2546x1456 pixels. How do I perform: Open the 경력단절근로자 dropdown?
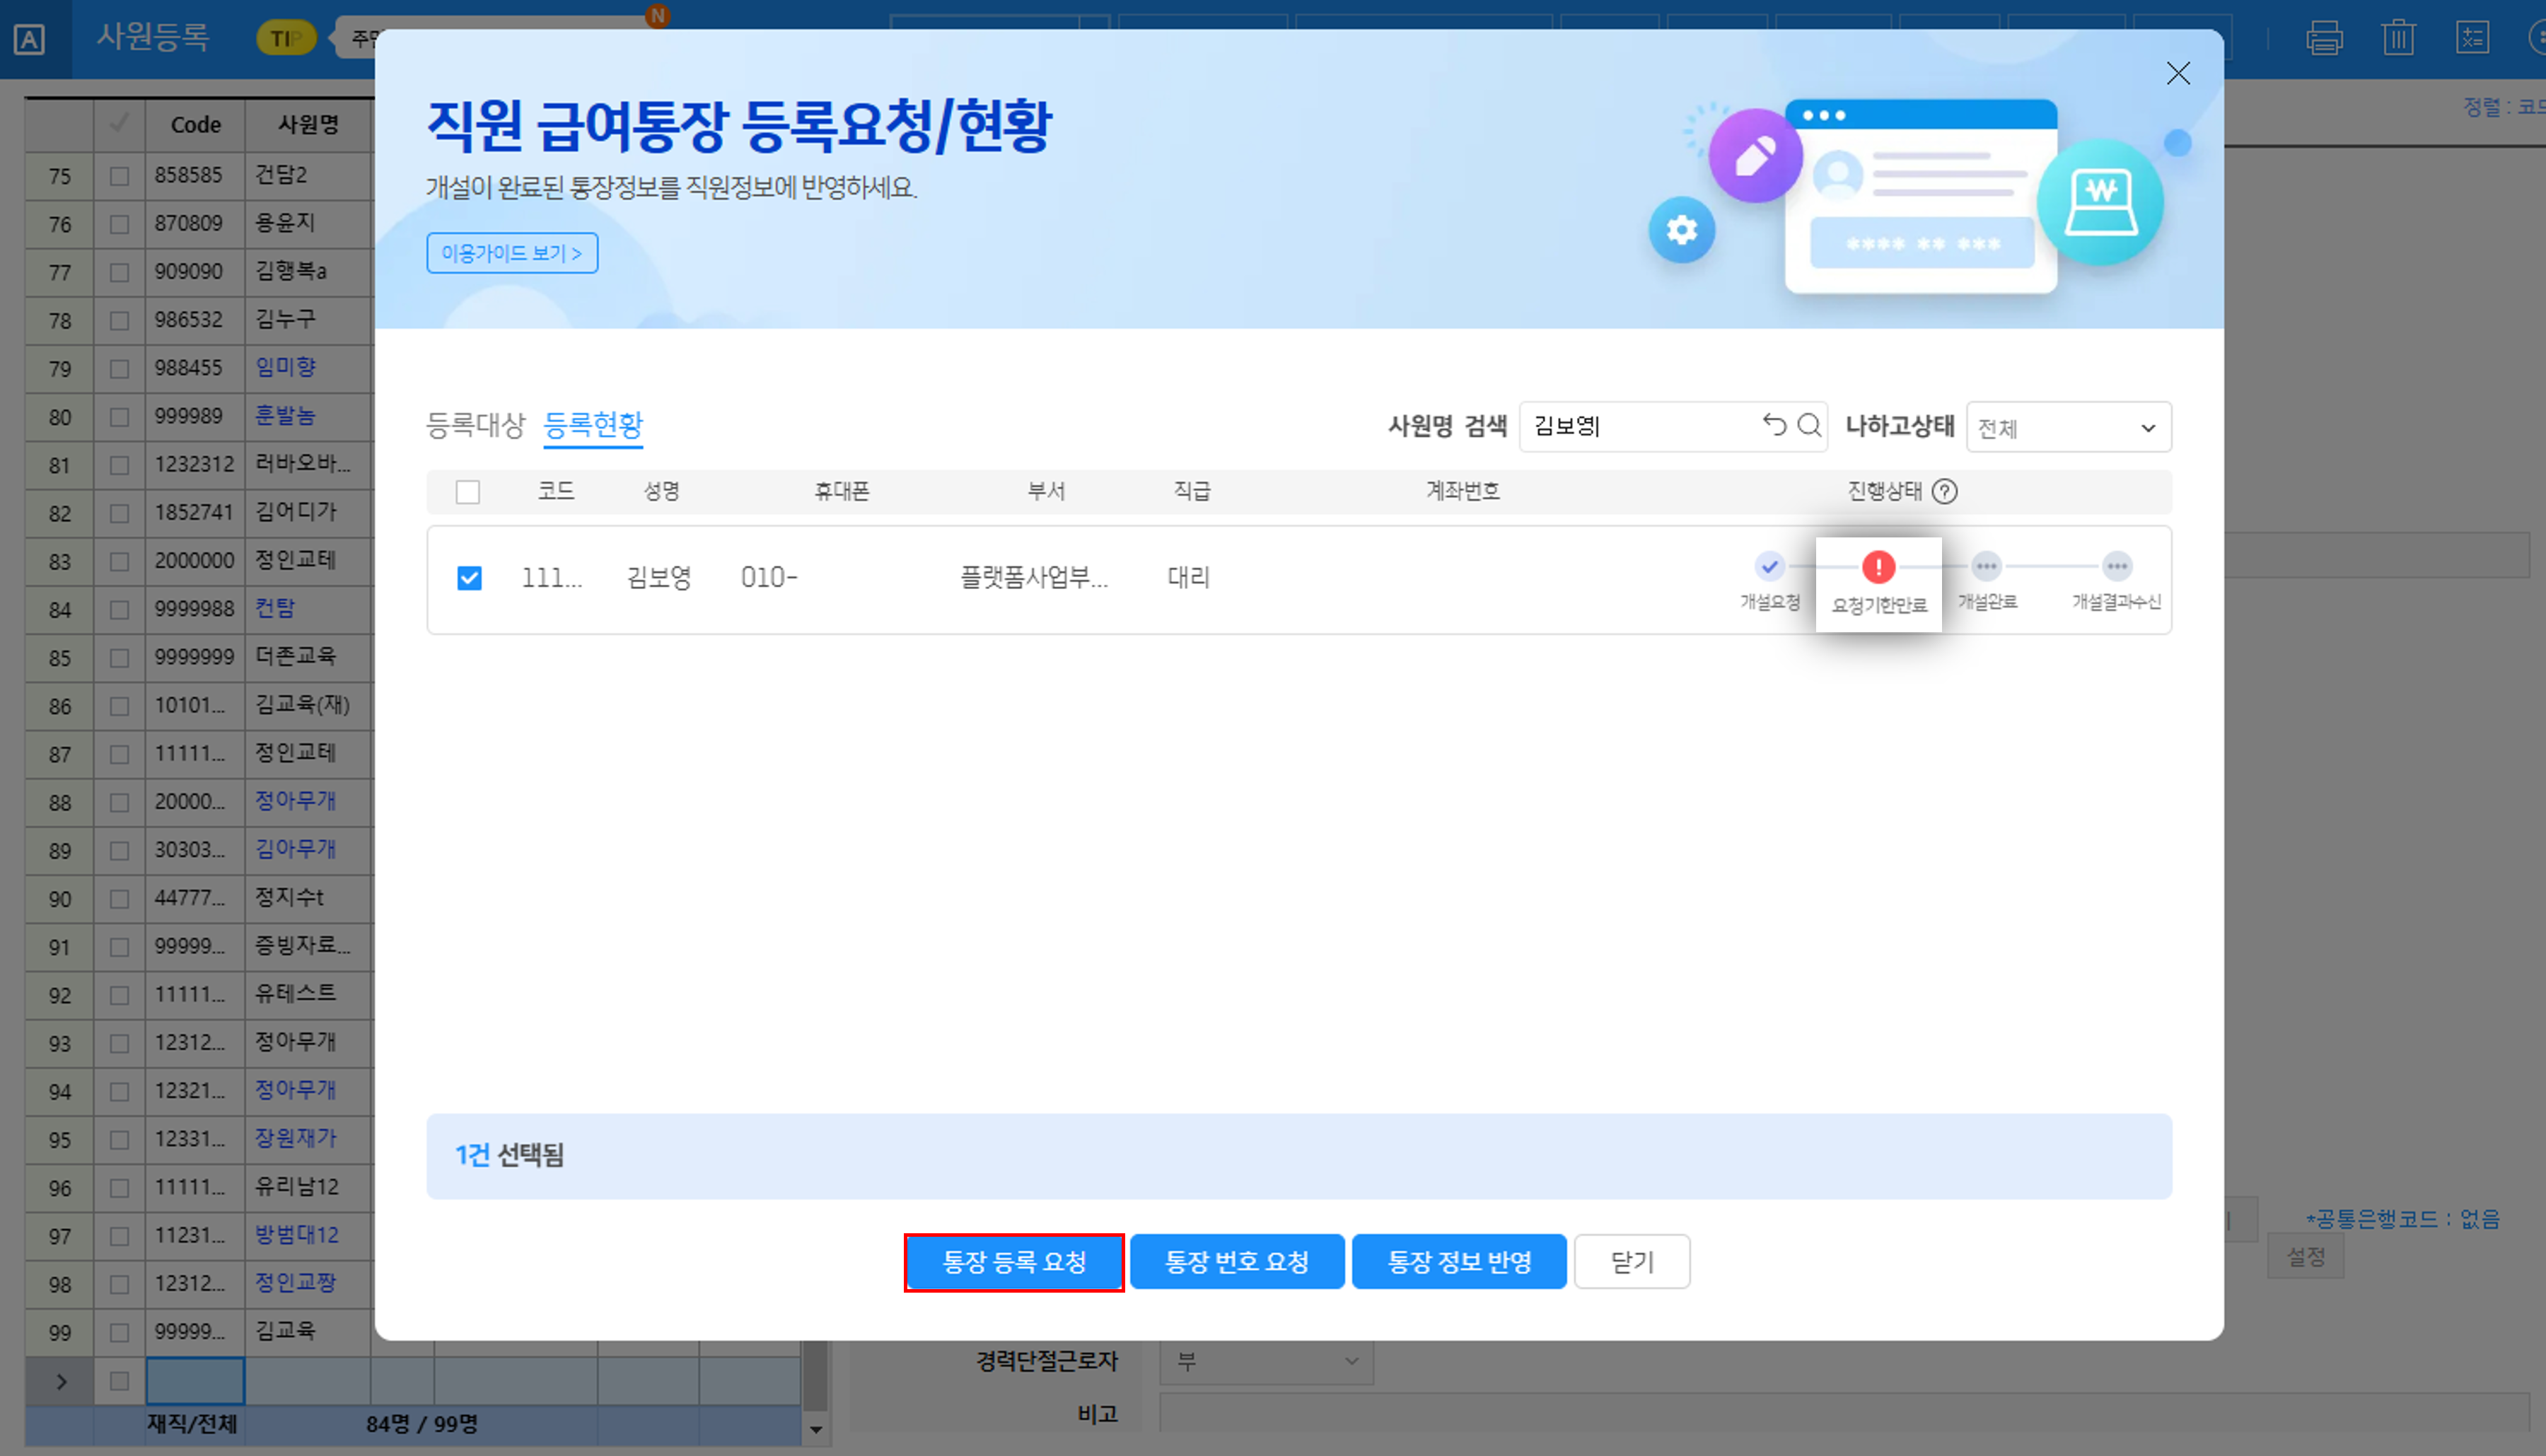(1266, 1362)
